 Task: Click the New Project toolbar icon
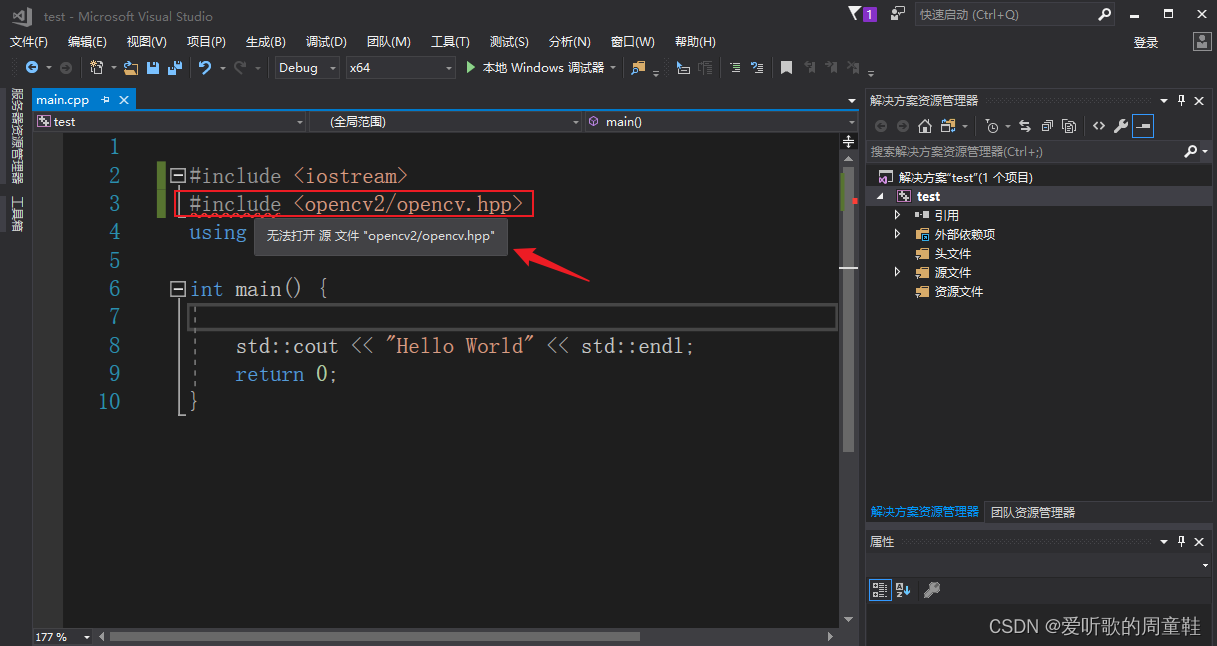click(x=96, y=67)
